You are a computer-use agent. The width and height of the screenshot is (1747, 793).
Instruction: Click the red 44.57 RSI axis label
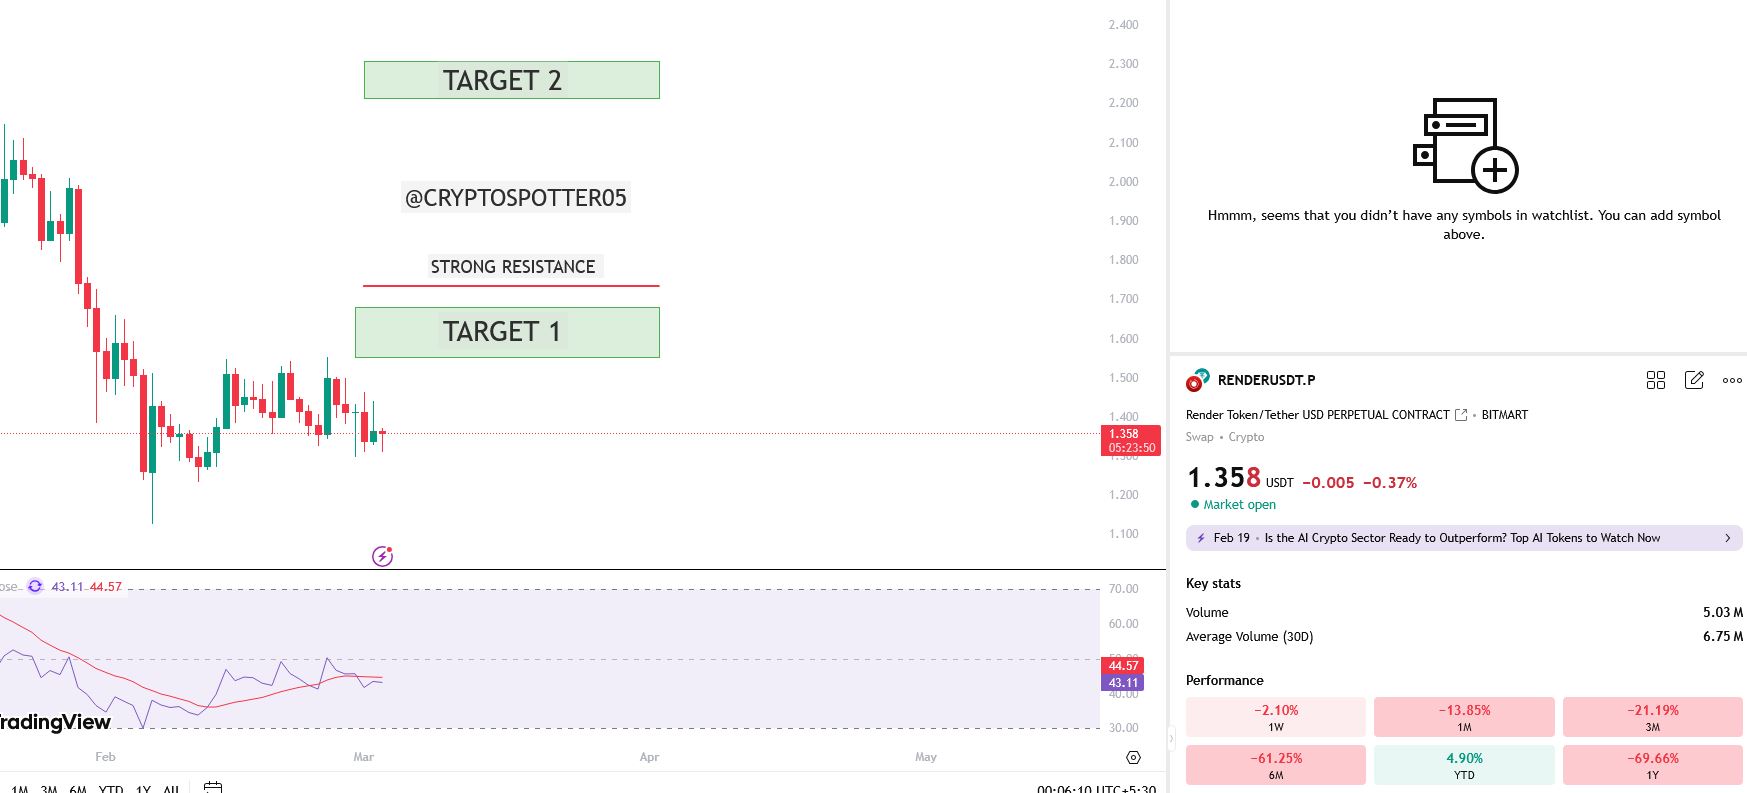[x=1123, y=666]
